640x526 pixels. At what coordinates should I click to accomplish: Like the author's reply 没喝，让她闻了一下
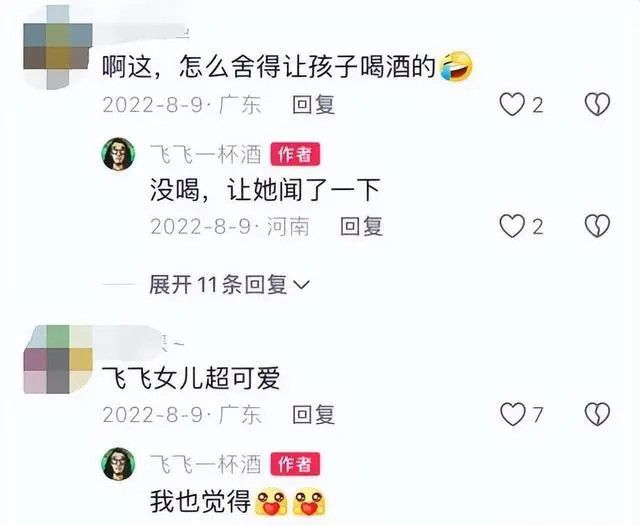[513, 226]
